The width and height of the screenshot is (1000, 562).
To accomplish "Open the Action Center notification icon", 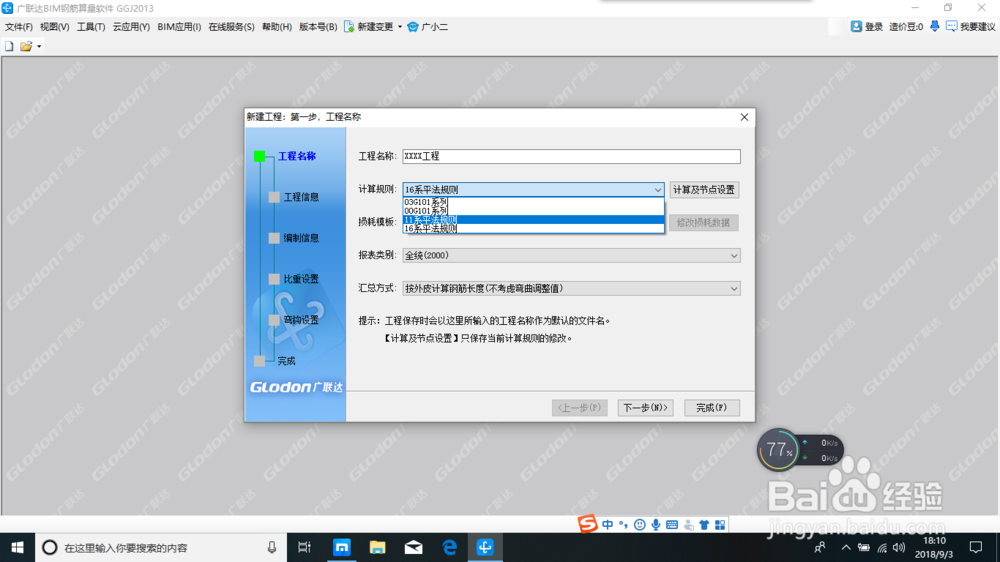I will point(976,547).
